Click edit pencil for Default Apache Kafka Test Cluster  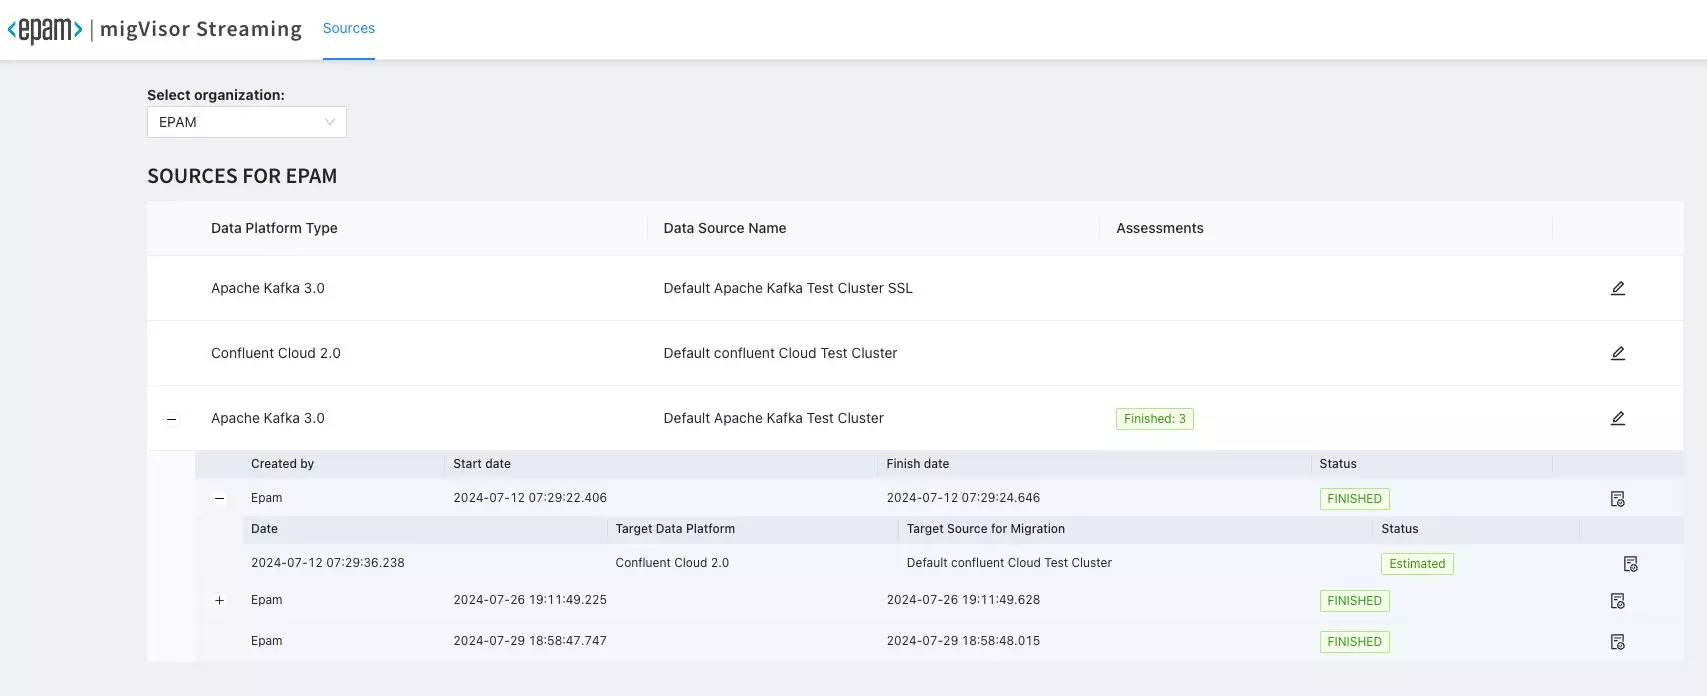pos(1618,418)
